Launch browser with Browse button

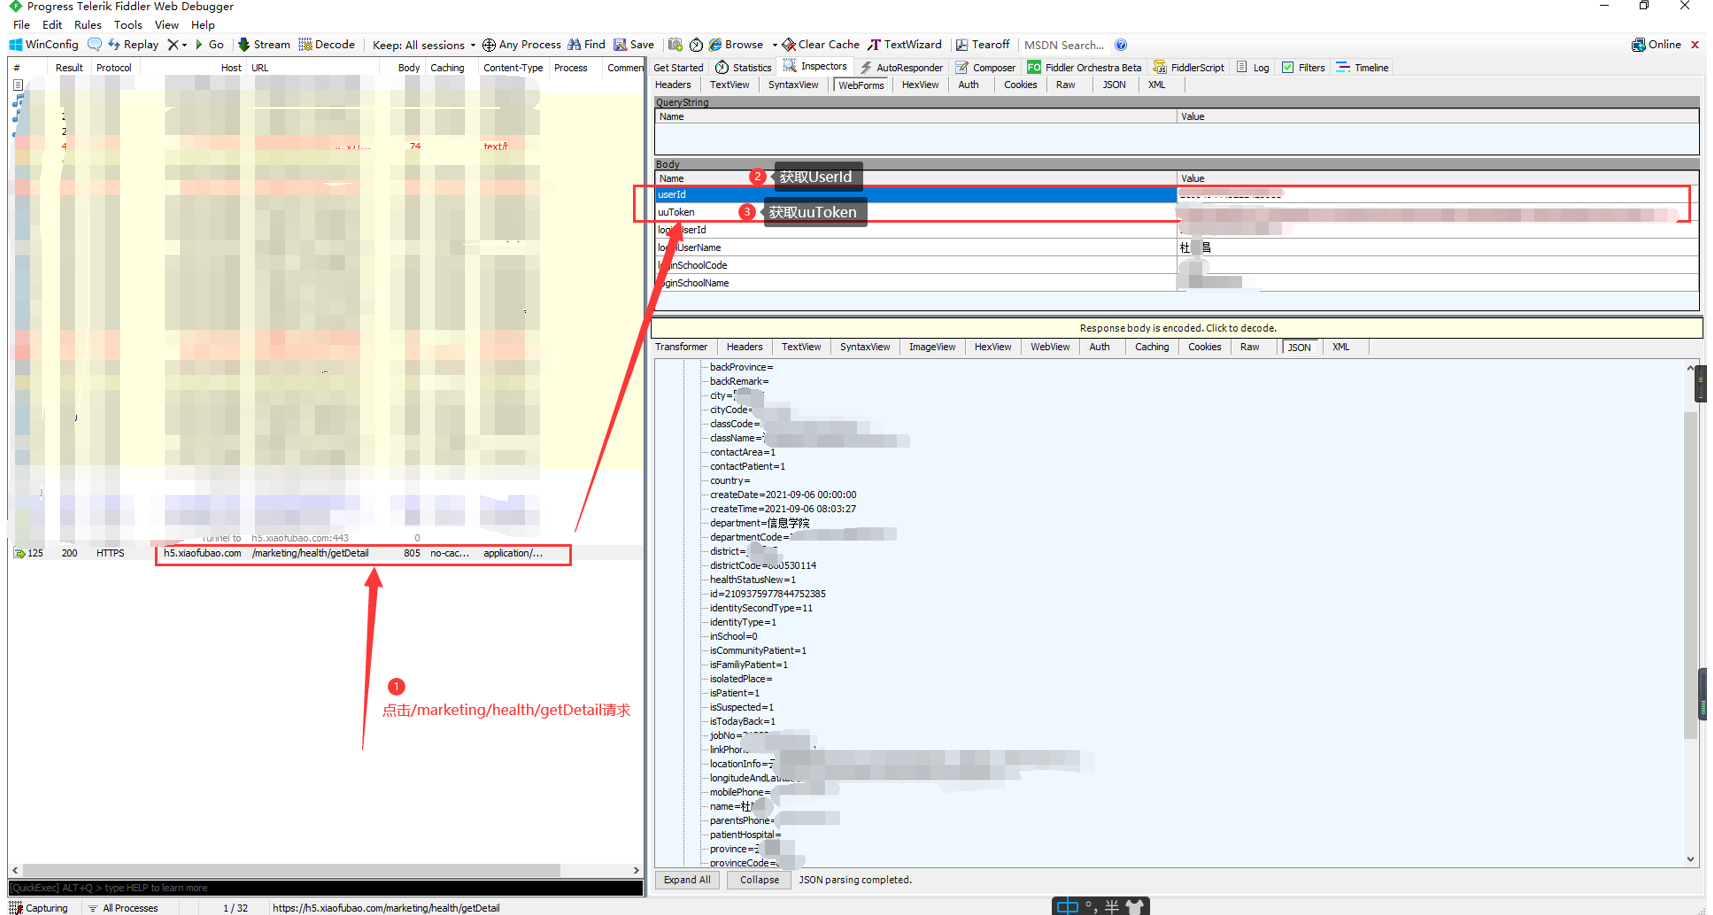pyautogui.click(x=736, y=45)
